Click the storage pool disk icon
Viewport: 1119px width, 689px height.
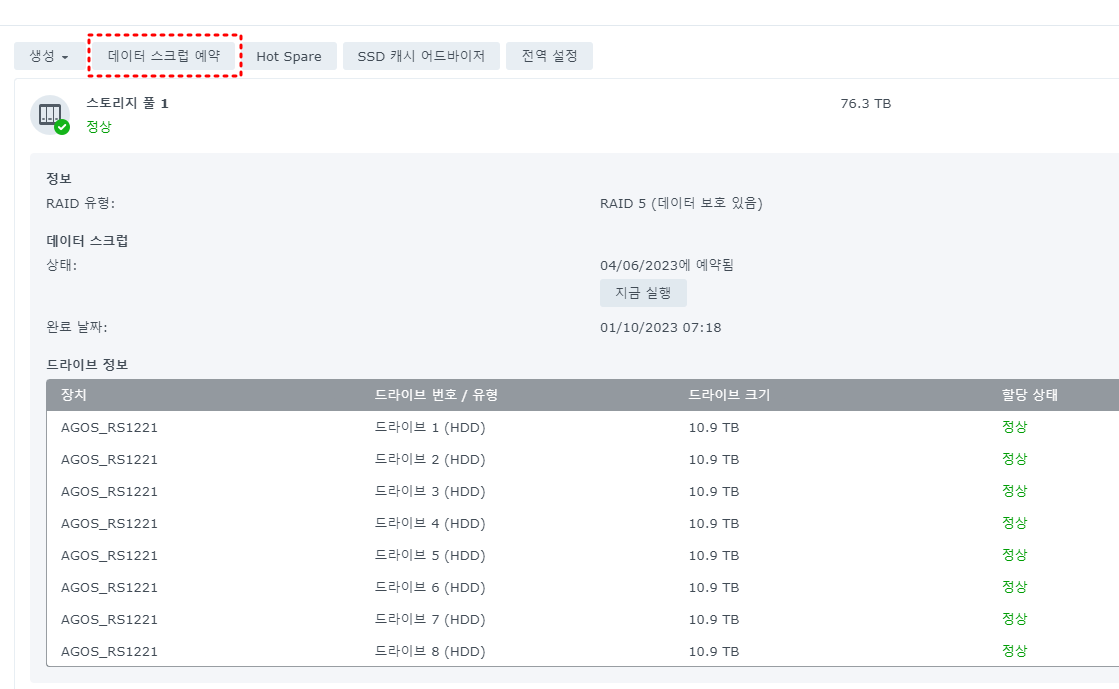coord(50,113)
